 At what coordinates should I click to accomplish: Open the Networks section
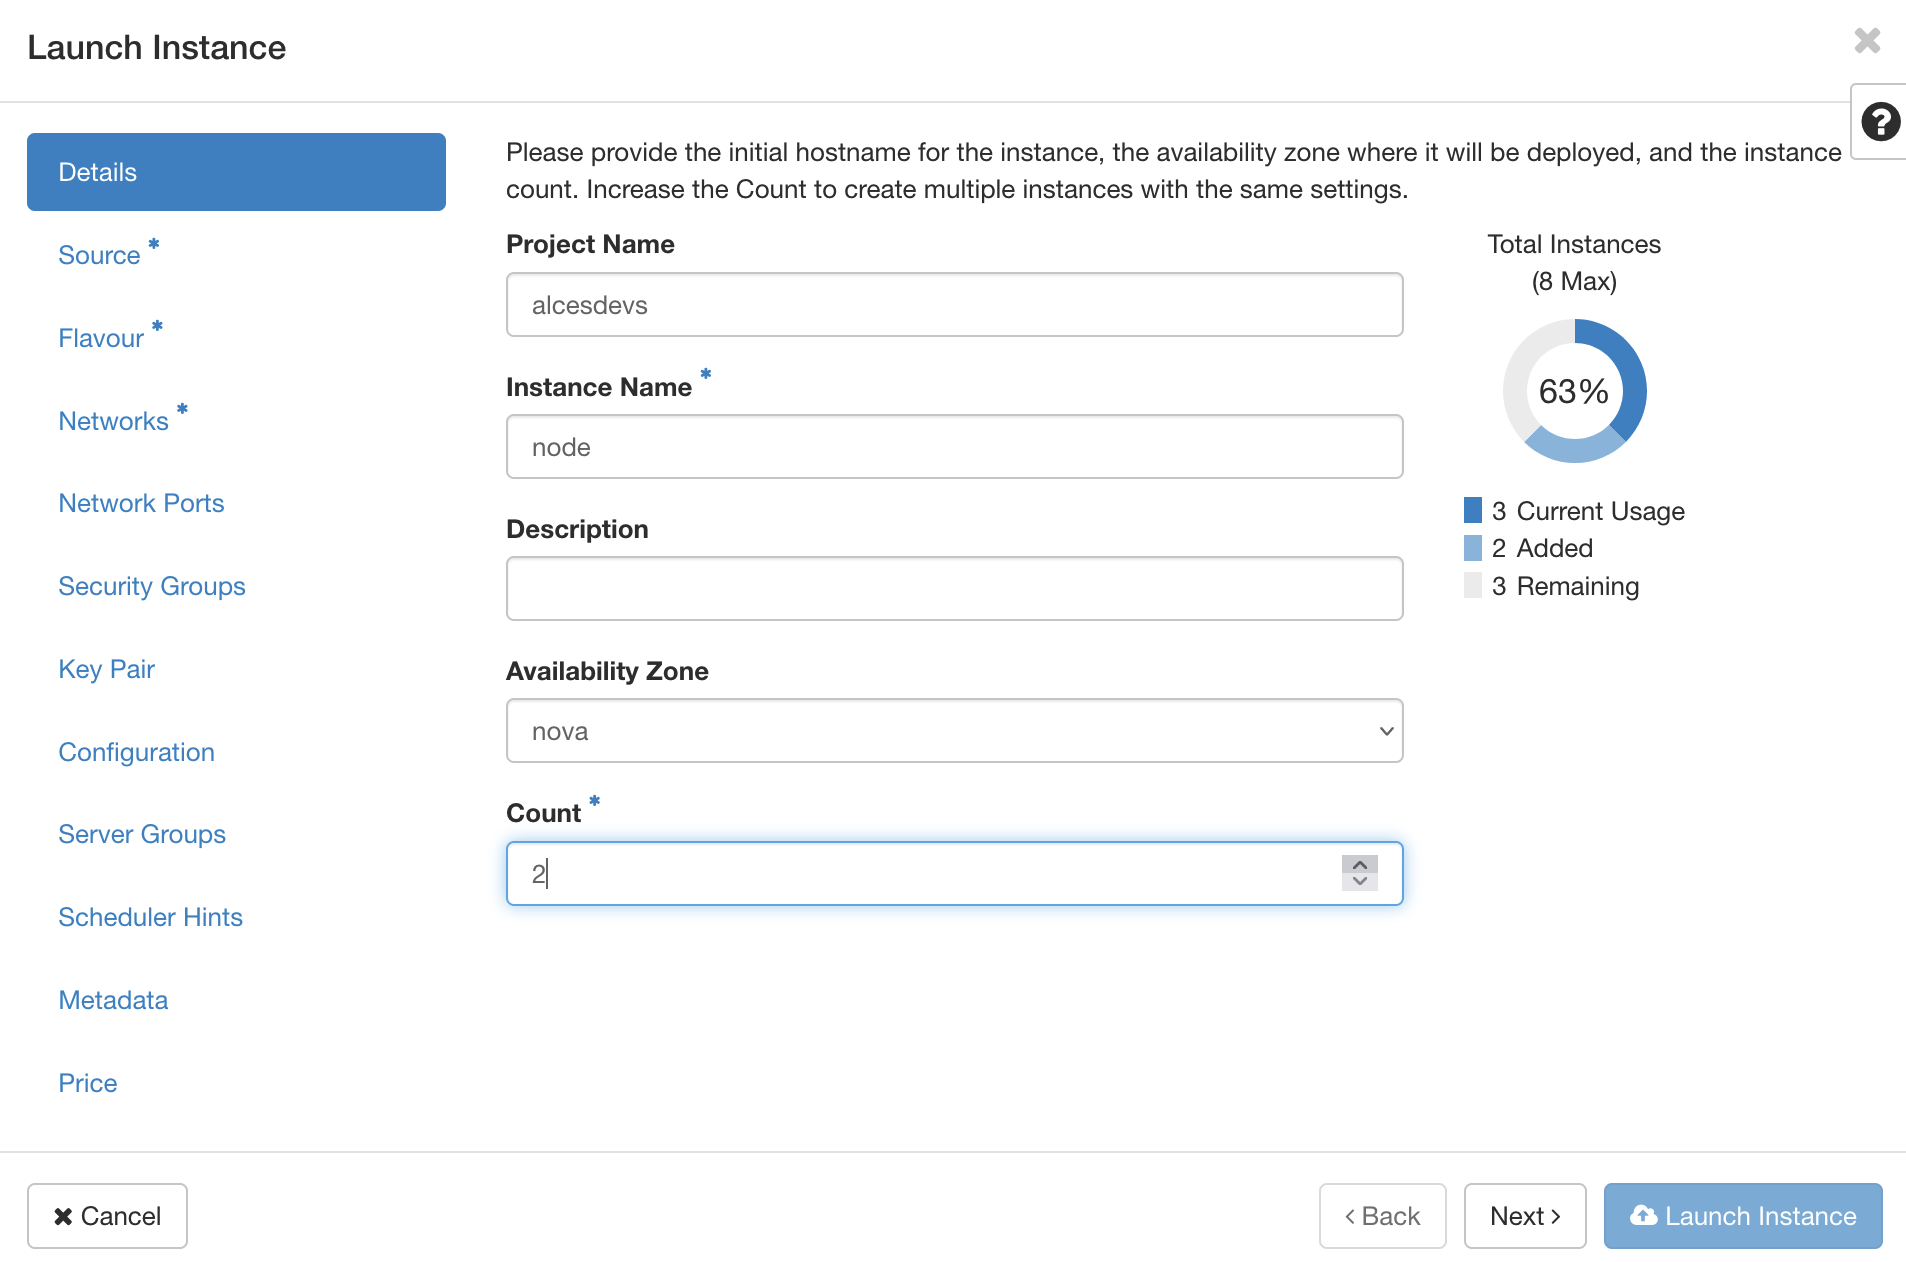coord(113,420)
